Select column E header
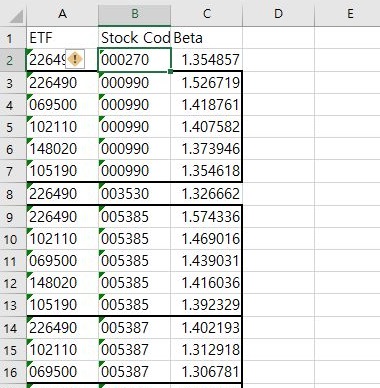The width and height of the screenshot is (380, 388). tap(347, 13)
